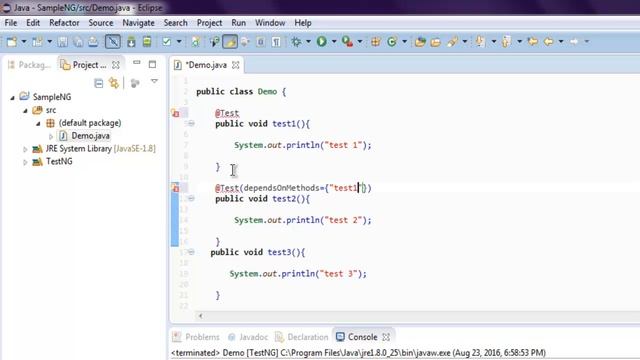Click the Back navigation yellow arrow

coord(549,41)
